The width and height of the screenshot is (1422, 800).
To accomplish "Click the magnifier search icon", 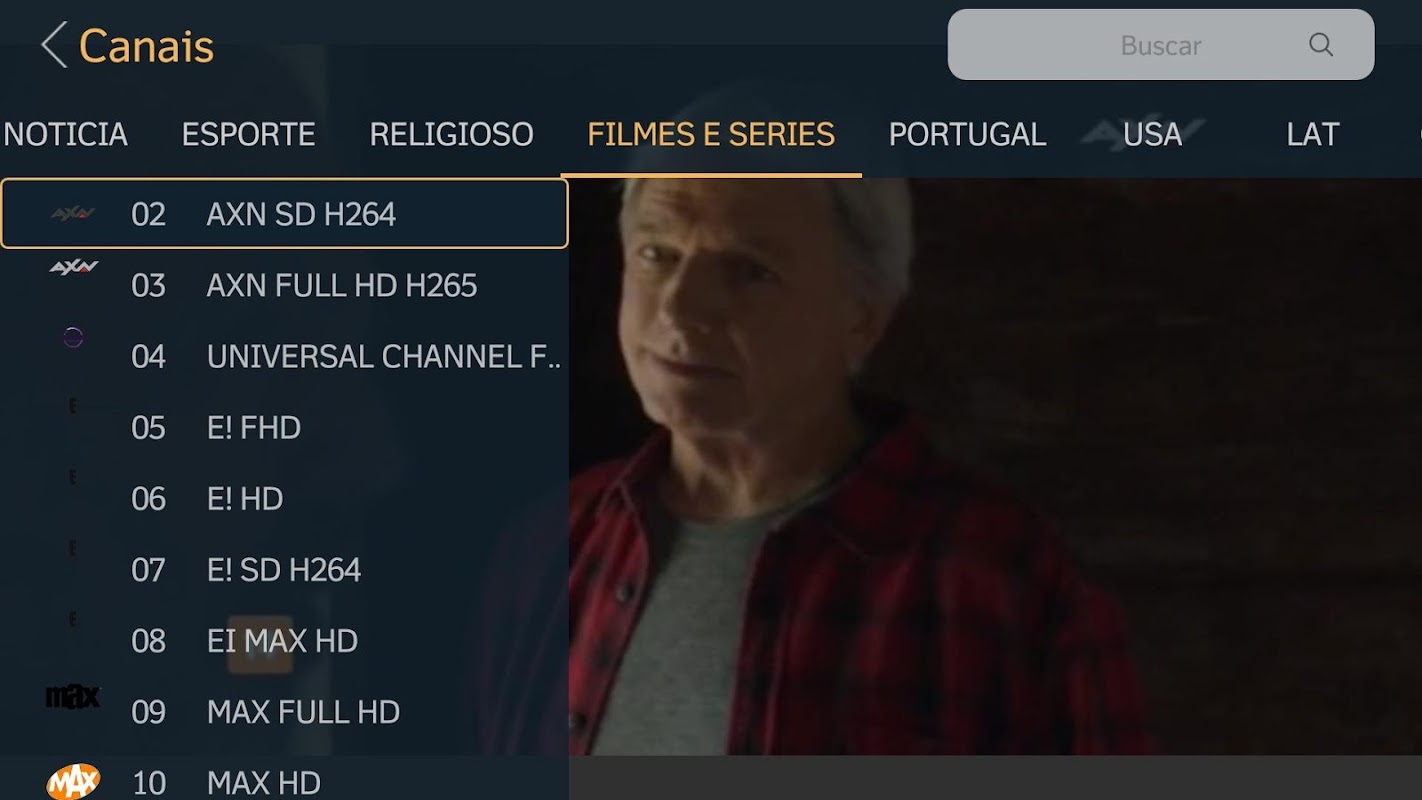I will 1321,45.
